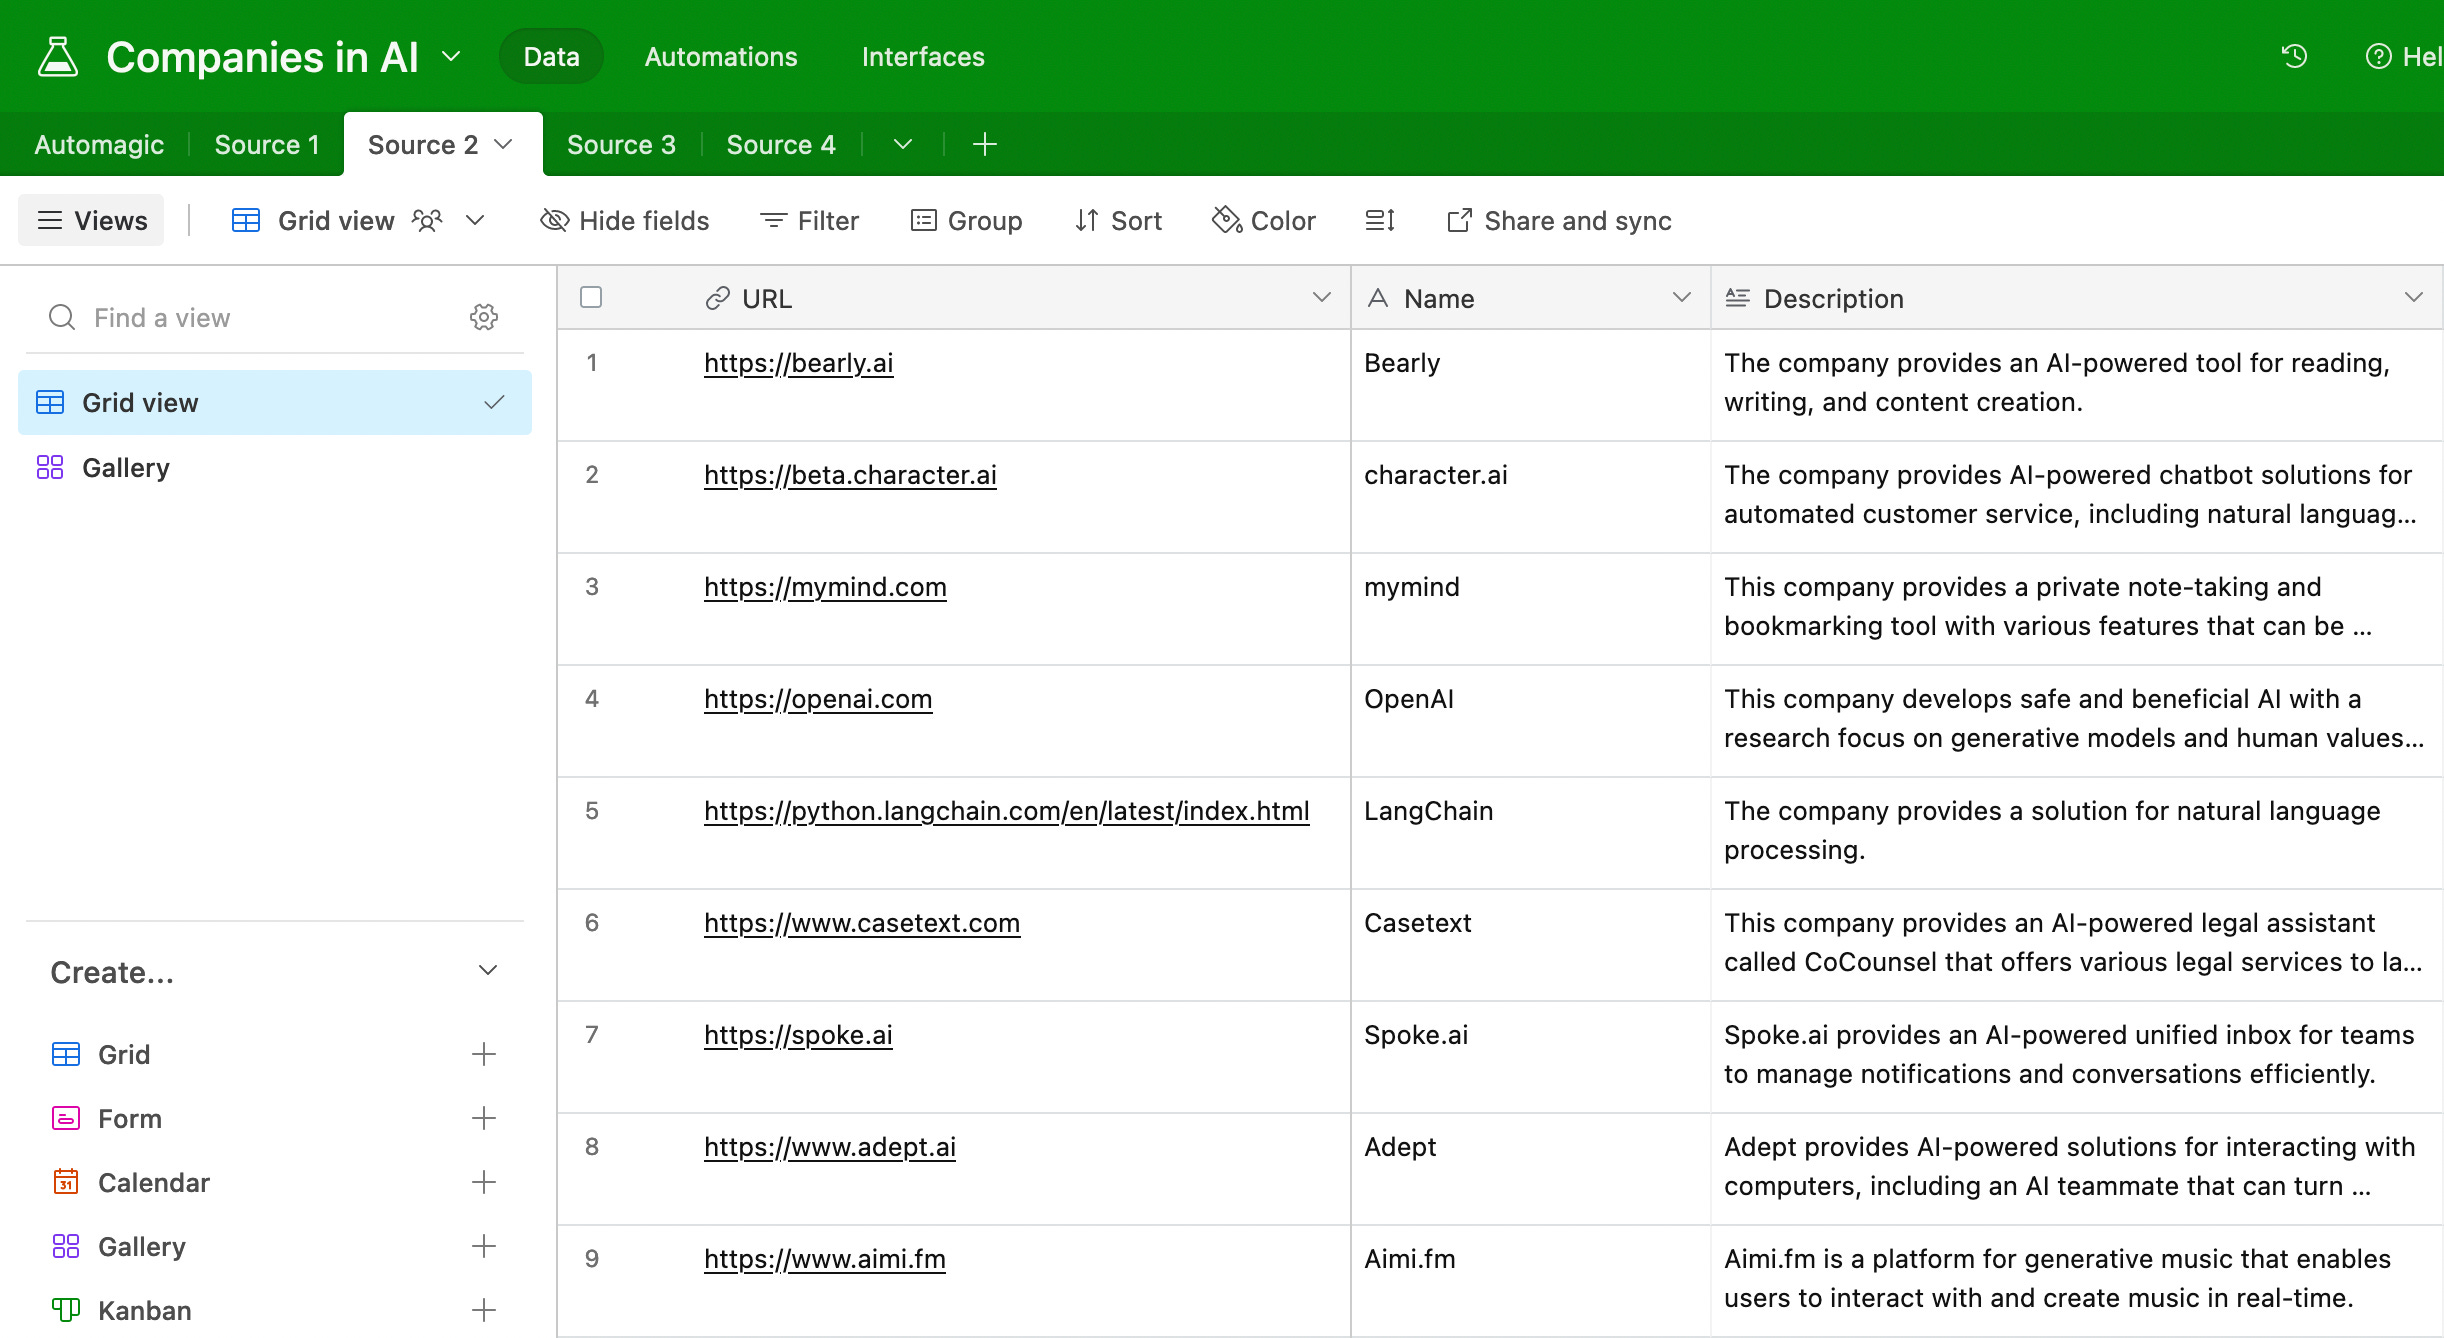Screen dimensions: 2444x1338
Task: Create a new Kanban view with its plus
Action: click(x=484, y=1310)
